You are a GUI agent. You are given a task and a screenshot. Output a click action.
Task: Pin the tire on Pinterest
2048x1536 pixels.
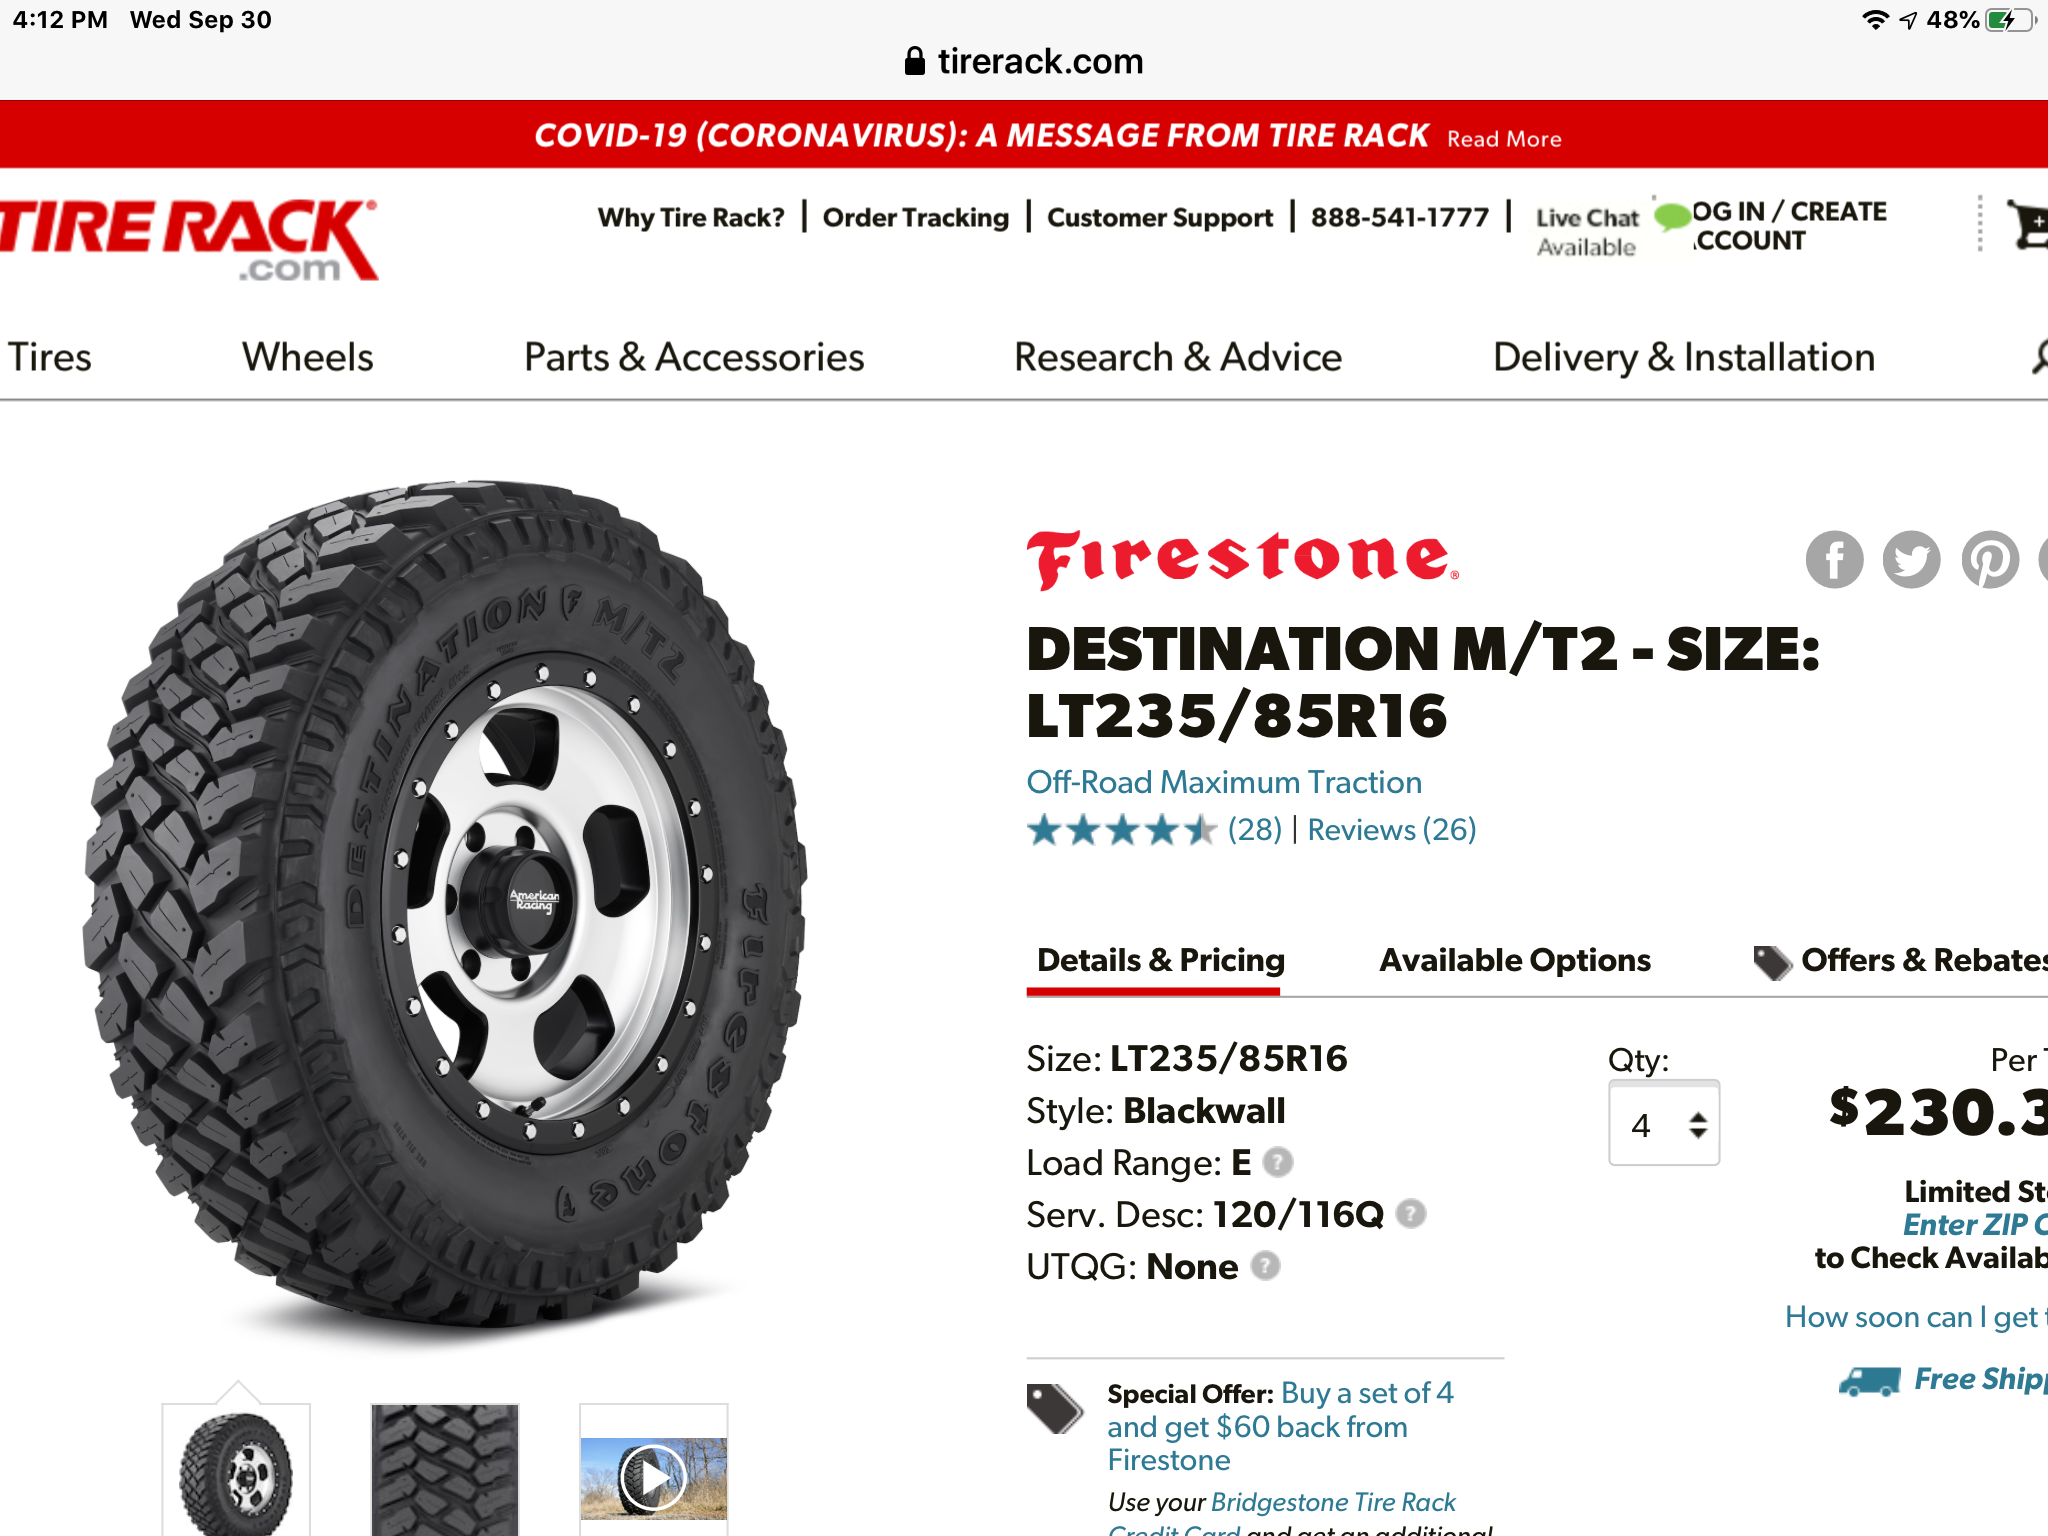coord(1989,559)
